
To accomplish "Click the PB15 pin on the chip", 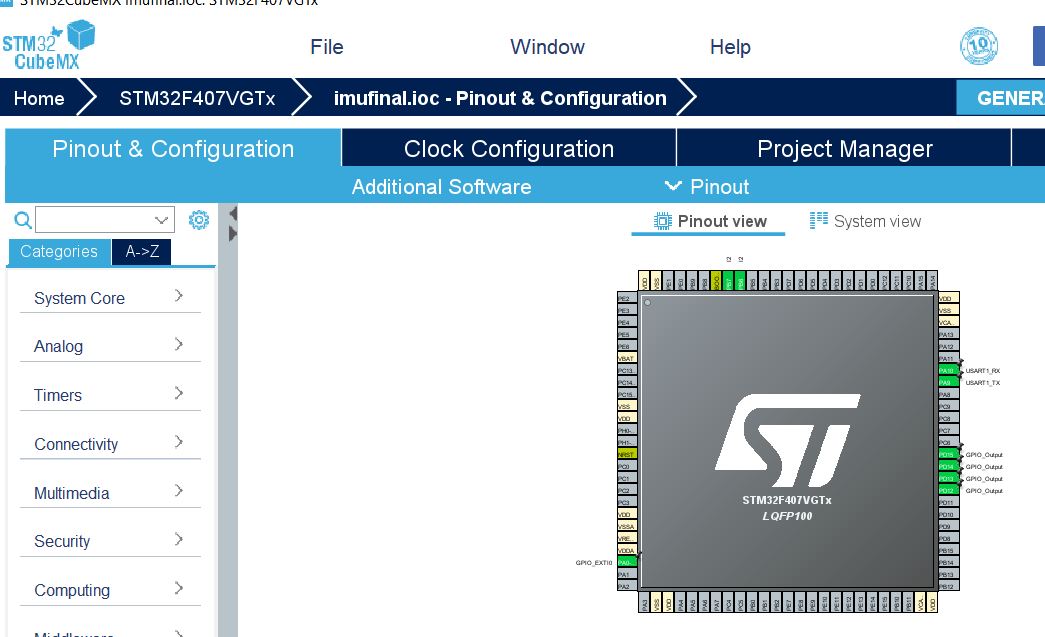I will tap(948, 550).
